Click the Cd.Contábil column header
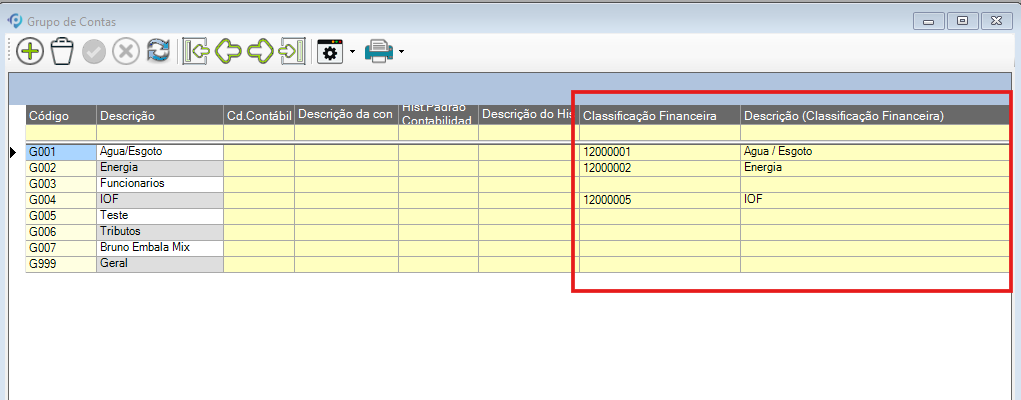The width and height of the screenshot is (1021, 400). 258,116
